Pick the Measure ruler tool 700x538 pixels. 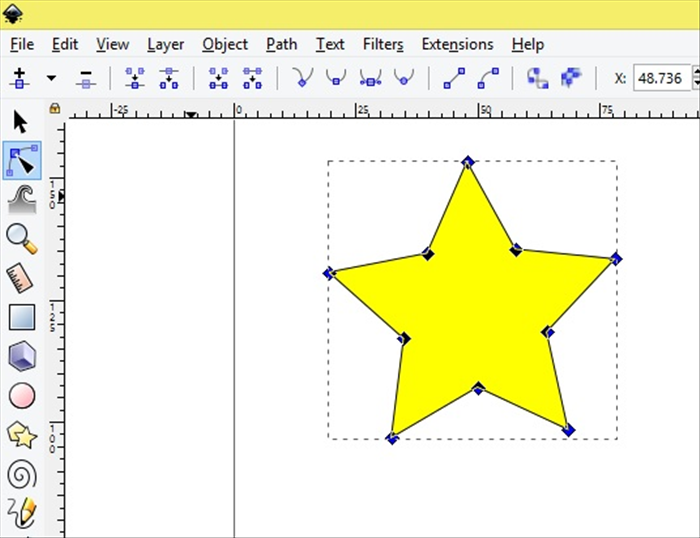coord(21,278)
